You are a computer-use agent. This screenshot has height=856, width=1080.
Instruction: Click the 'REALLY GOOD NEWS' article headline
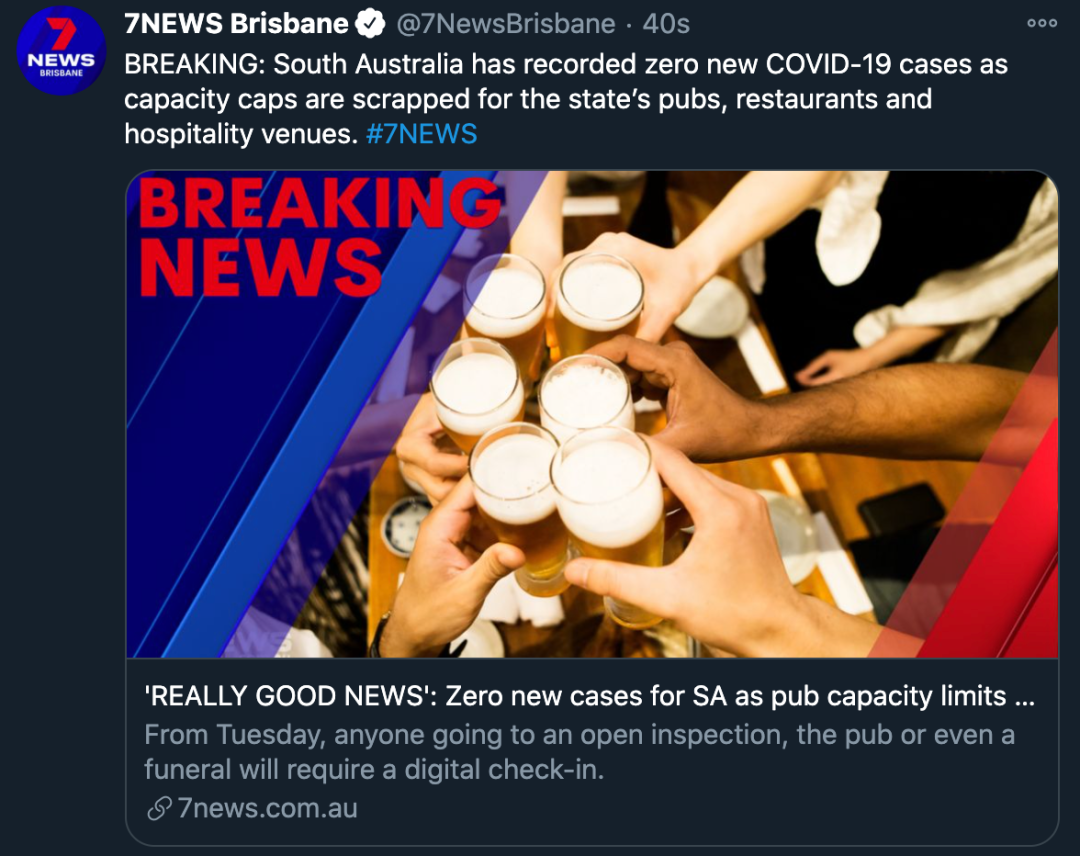(x=590, y=696)
